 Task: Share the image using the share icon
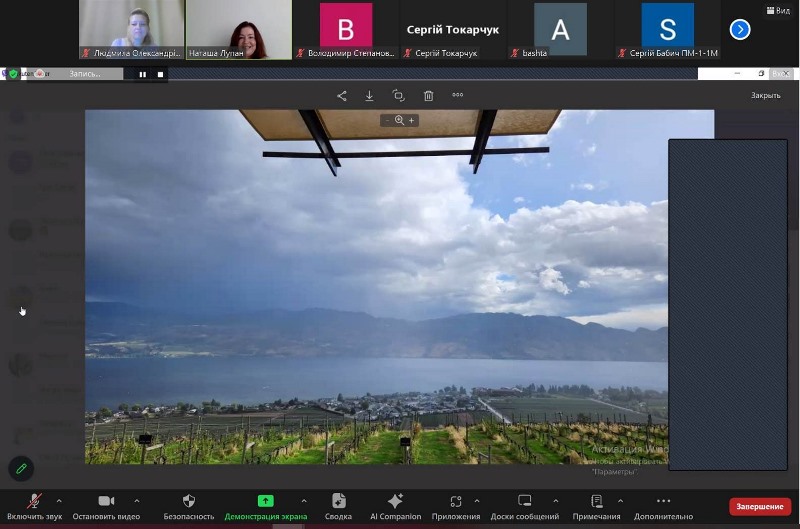coord(342,95)
